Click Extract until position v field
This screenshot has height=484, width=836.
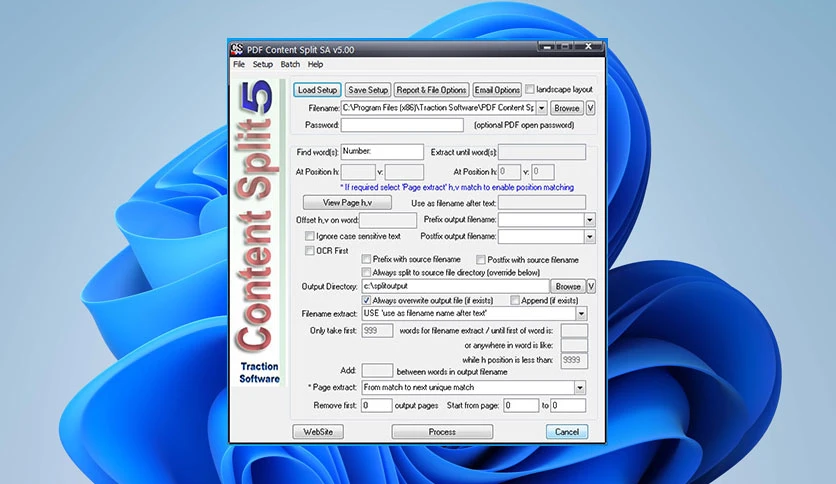(543, 172)
